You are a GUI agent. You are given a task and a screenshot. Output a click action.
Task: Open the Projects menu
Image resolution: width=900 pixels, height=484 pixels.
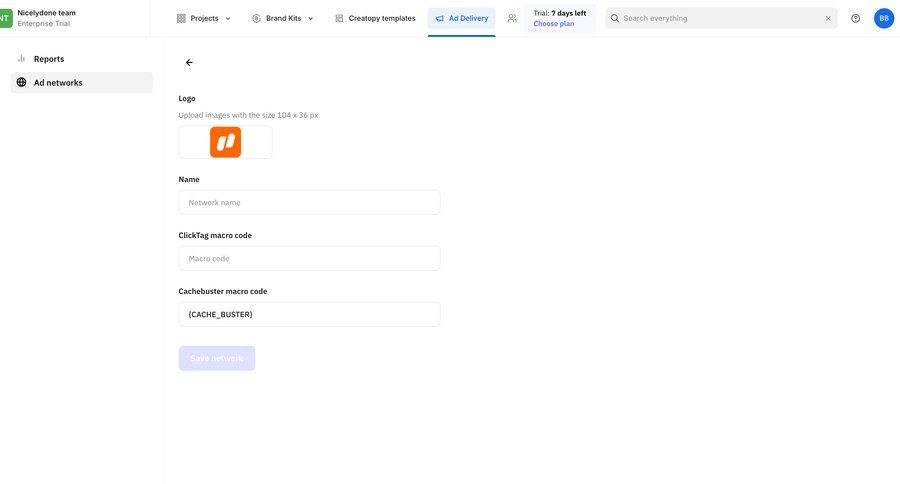(x=204, y=18)
